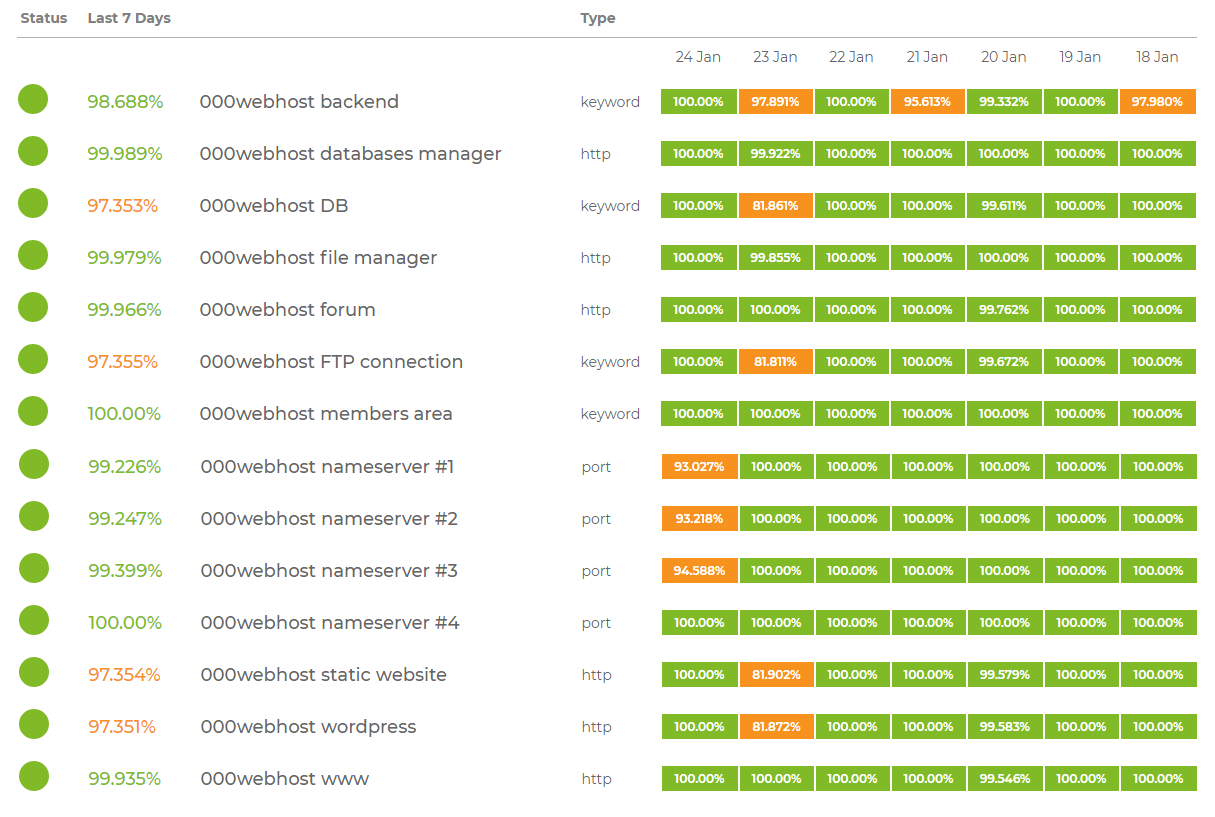
Task: Click the Status column header
Action: pyautogui.click(x=44, y=18)
